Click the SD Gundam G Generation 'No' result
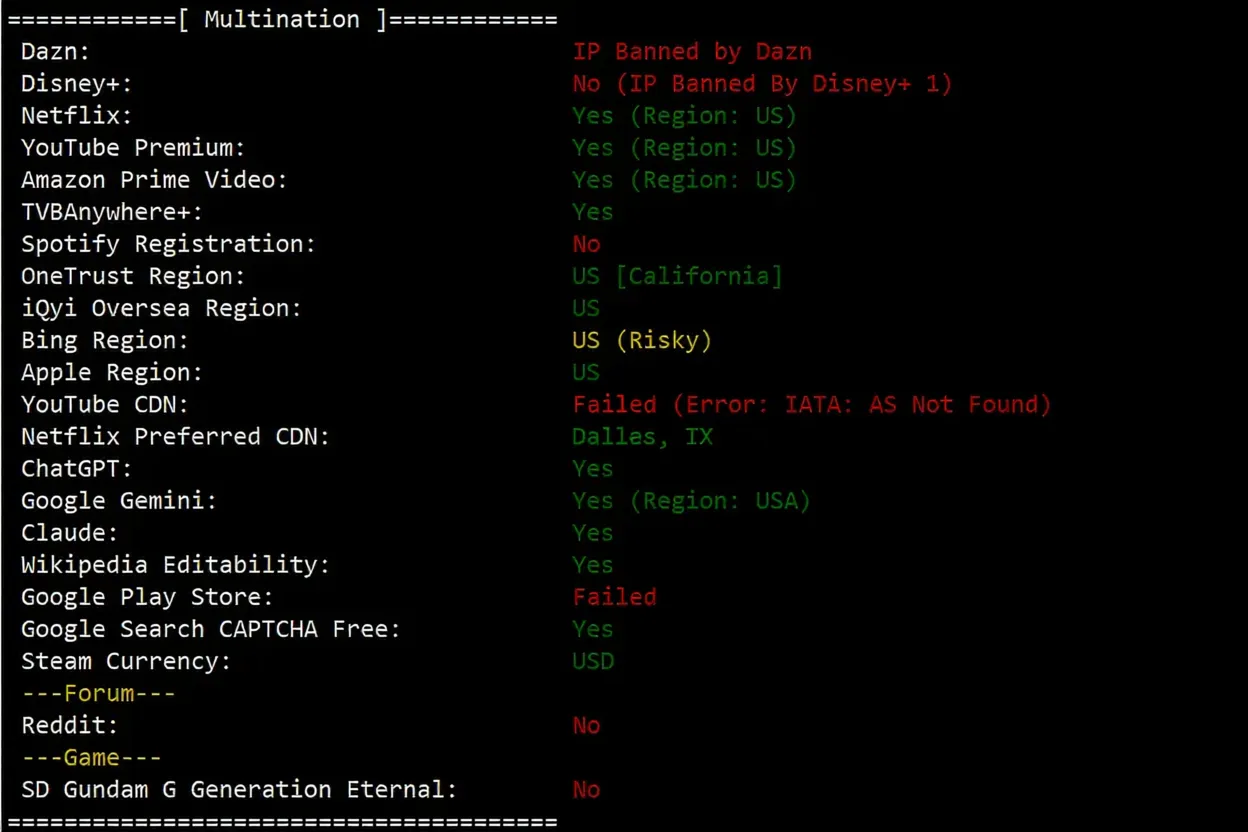Screen dimensions: 1248x832 (x=586, y=789)
